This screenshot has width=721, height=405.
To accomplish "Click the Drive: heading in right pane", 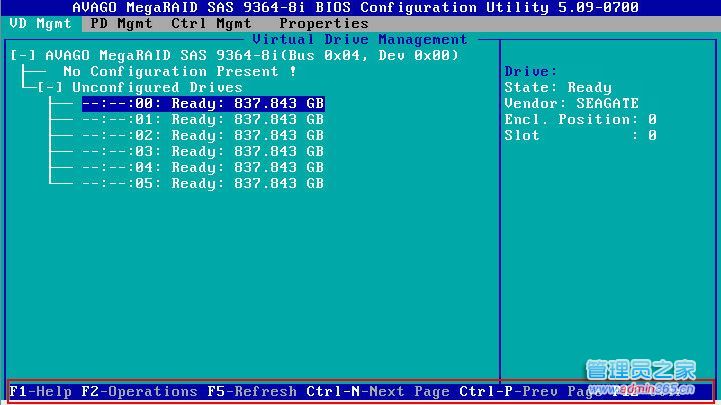I will (531, 71).
